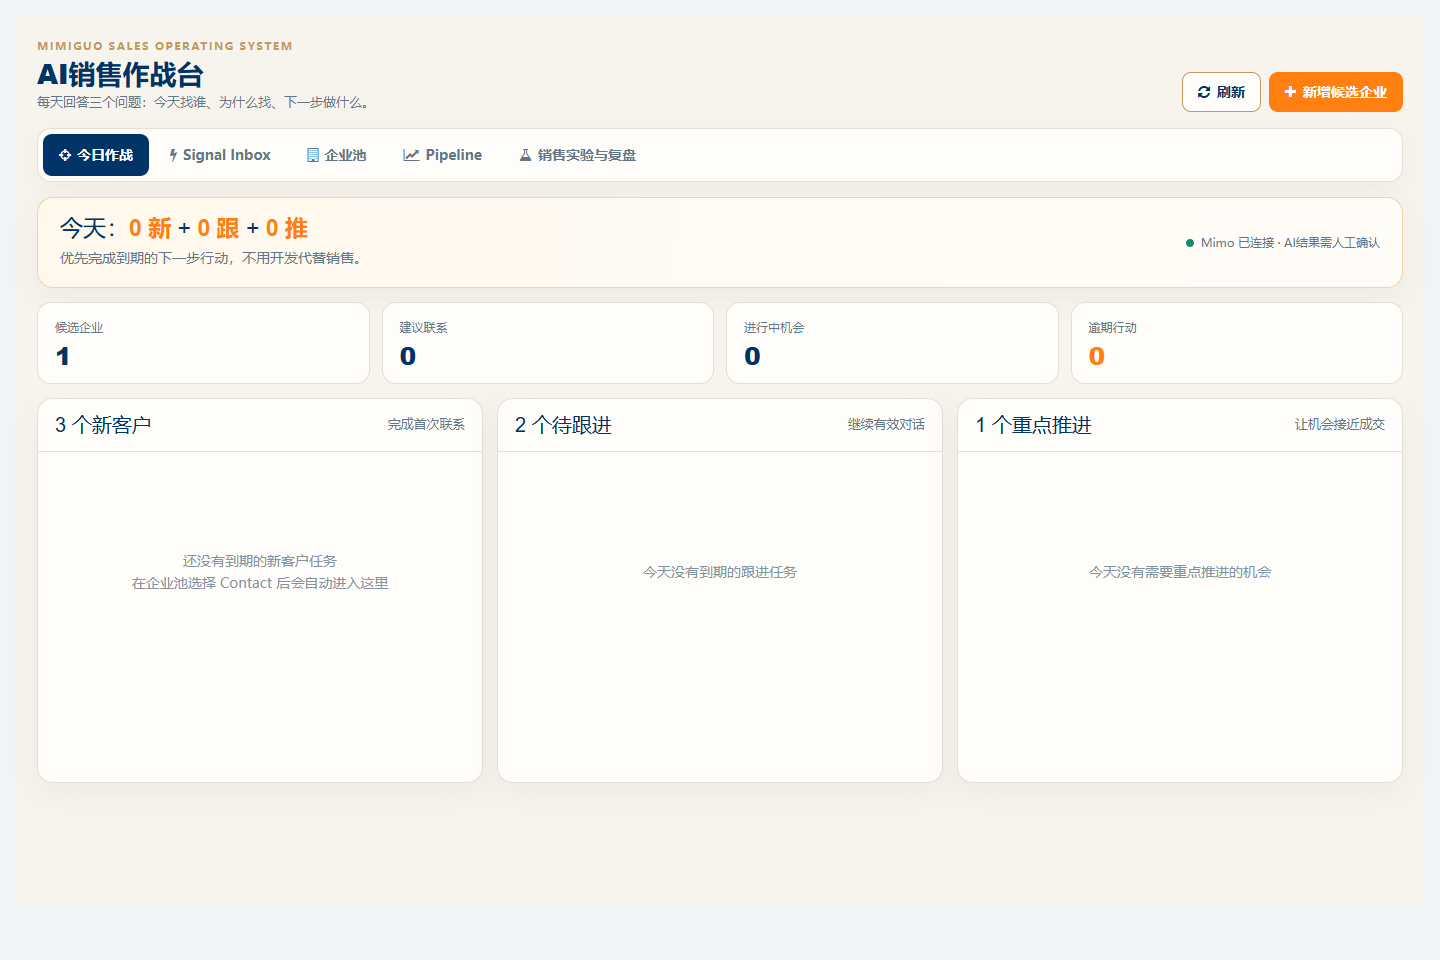Image resolution: width=1440 pixels, height=960 pixels.
Task: Open the 销售实验与复盘 tab
Action: [578, 155]
